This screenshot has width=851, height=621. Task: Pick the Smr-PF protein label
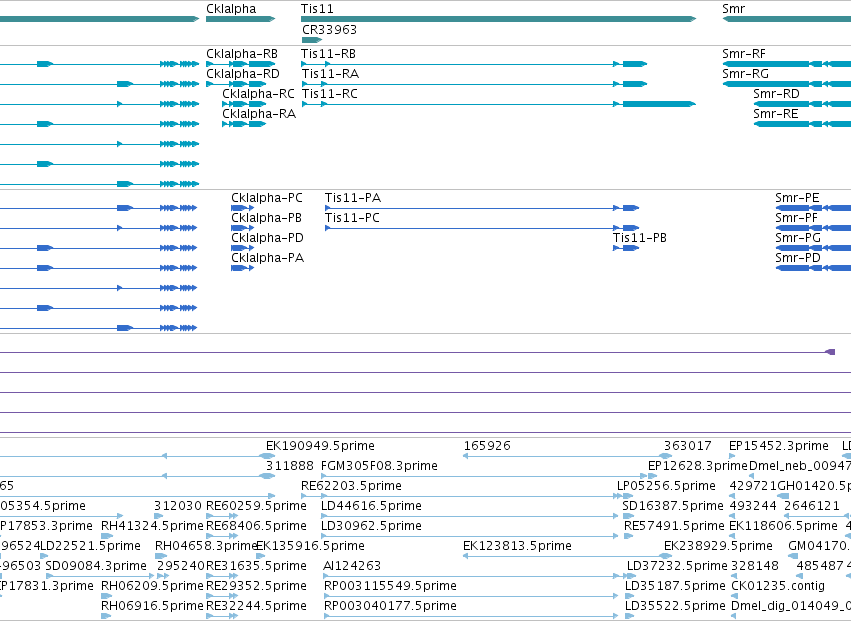pyautogui.click(x=797, y=218)
